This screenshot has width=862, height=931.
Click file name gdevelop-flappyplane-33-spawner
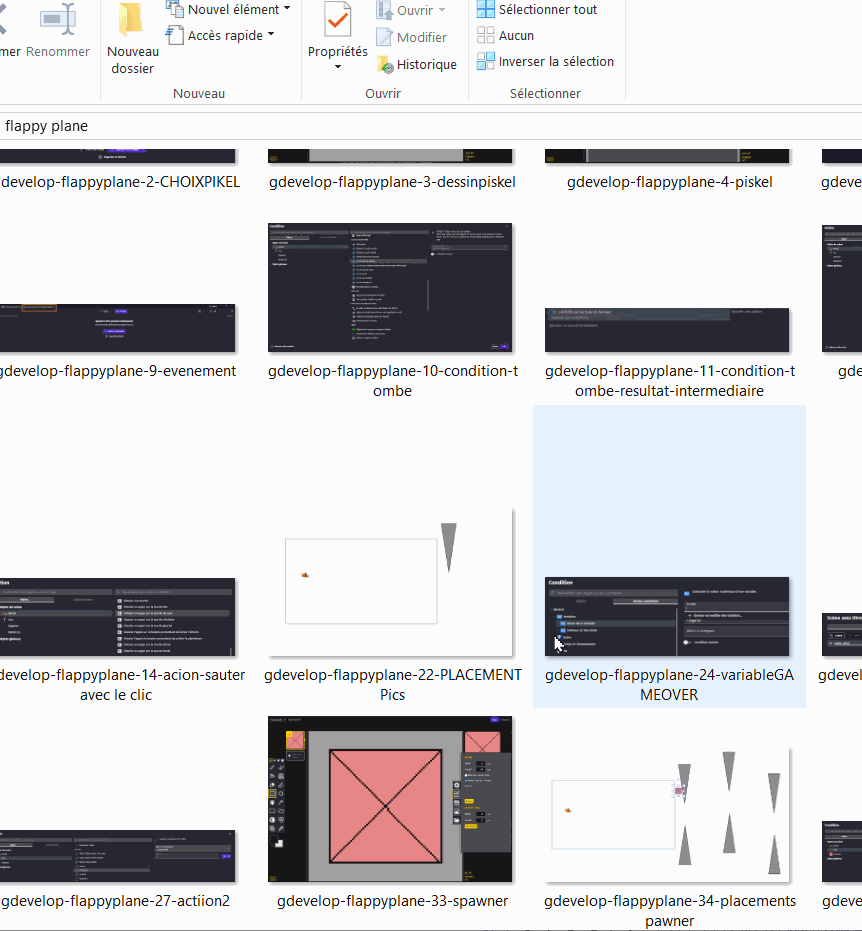(x=392, y=901)
